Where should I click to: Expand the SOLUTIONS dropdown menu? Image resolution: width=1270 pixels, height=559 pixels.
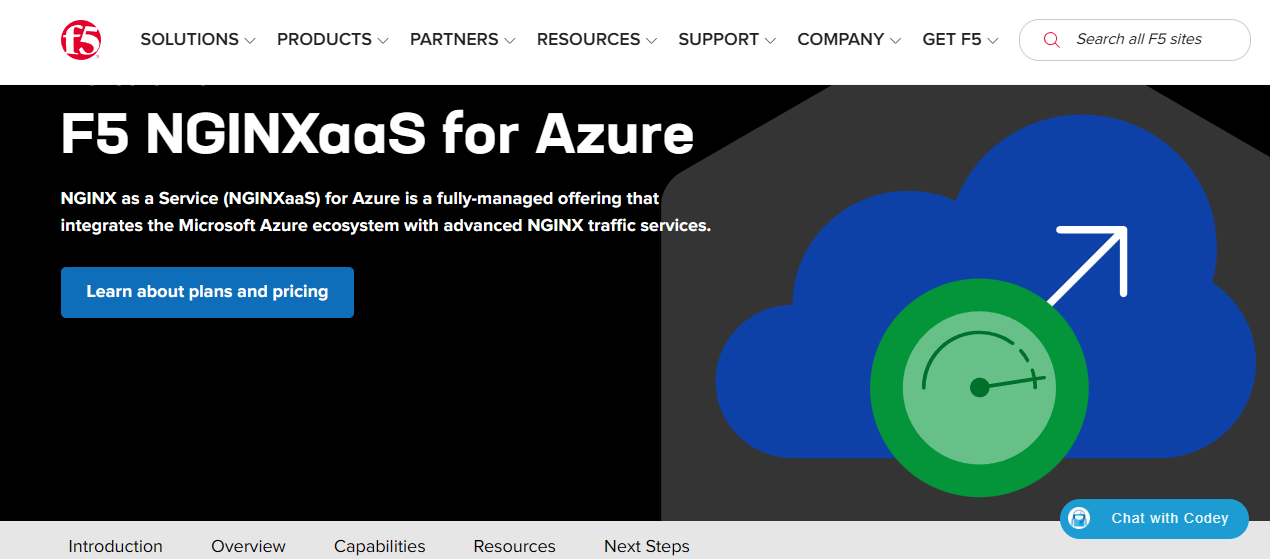[x=197, y=40]
